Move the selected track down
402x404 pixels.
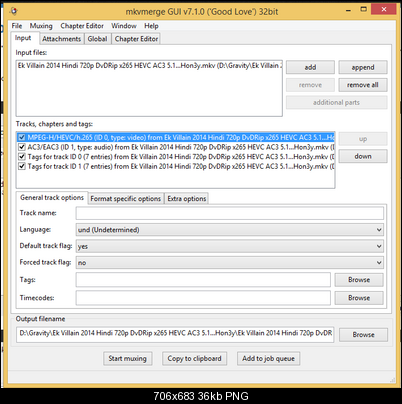click(363, 156)
